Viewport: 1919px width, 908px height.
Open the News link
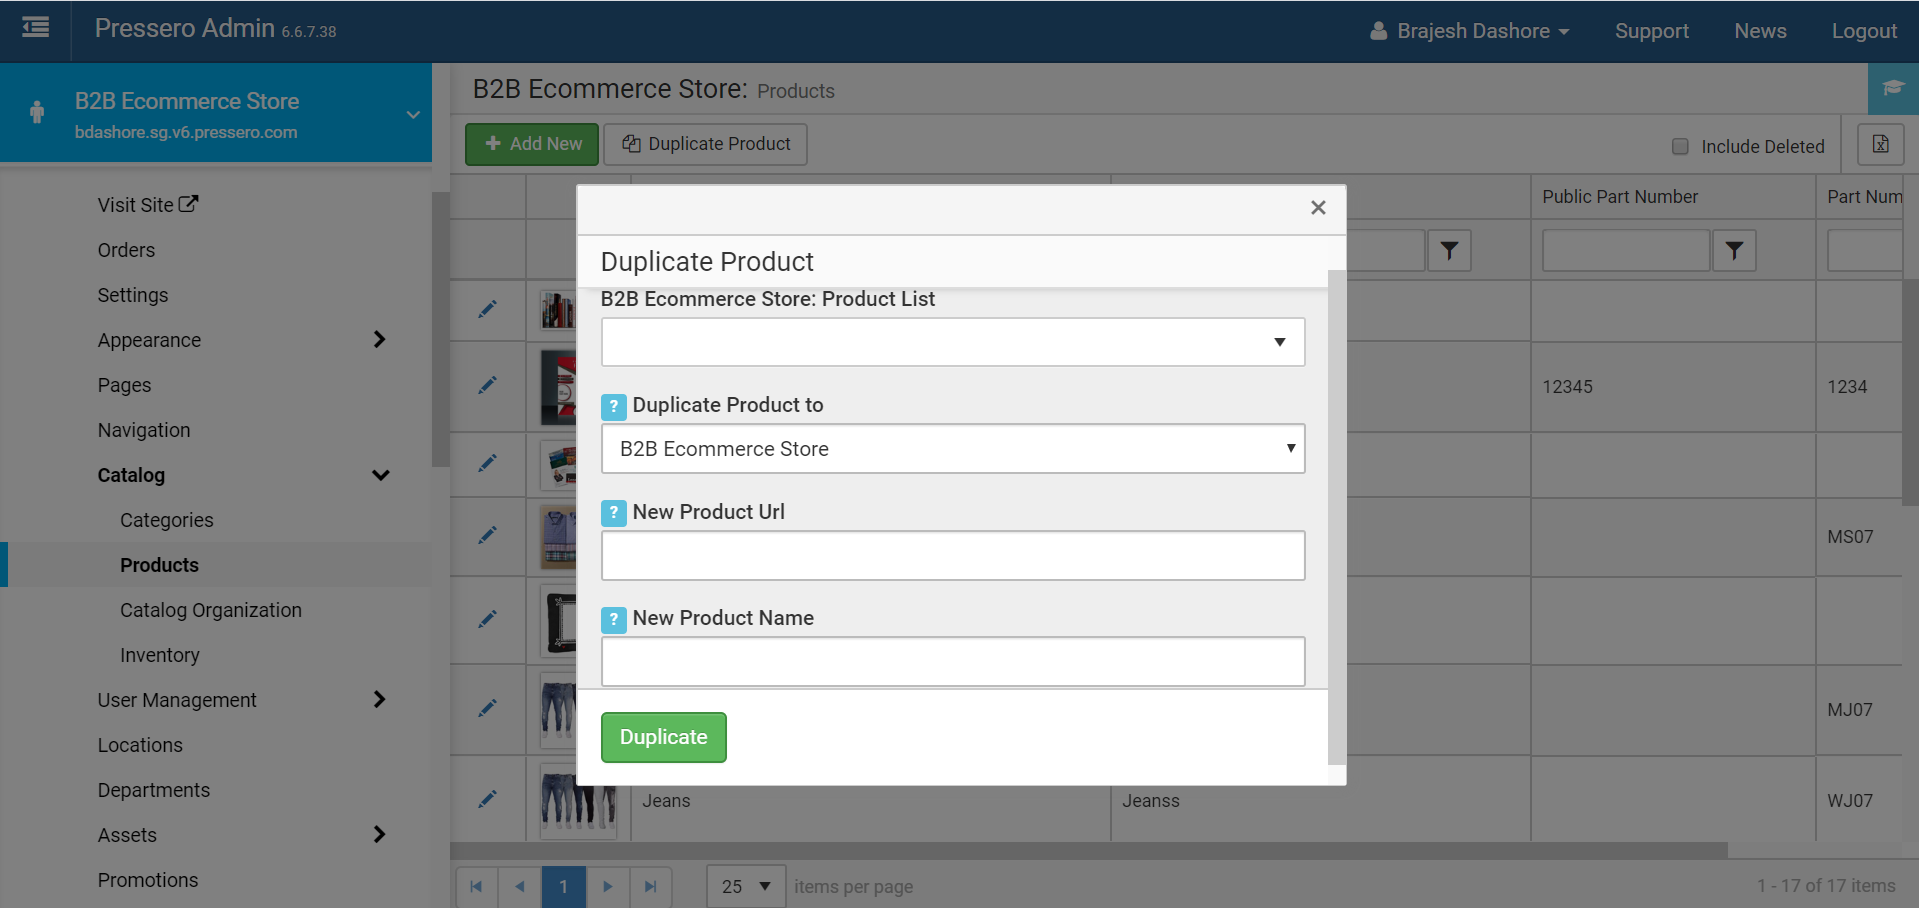pyautogui.click(x=1760, y=31)
